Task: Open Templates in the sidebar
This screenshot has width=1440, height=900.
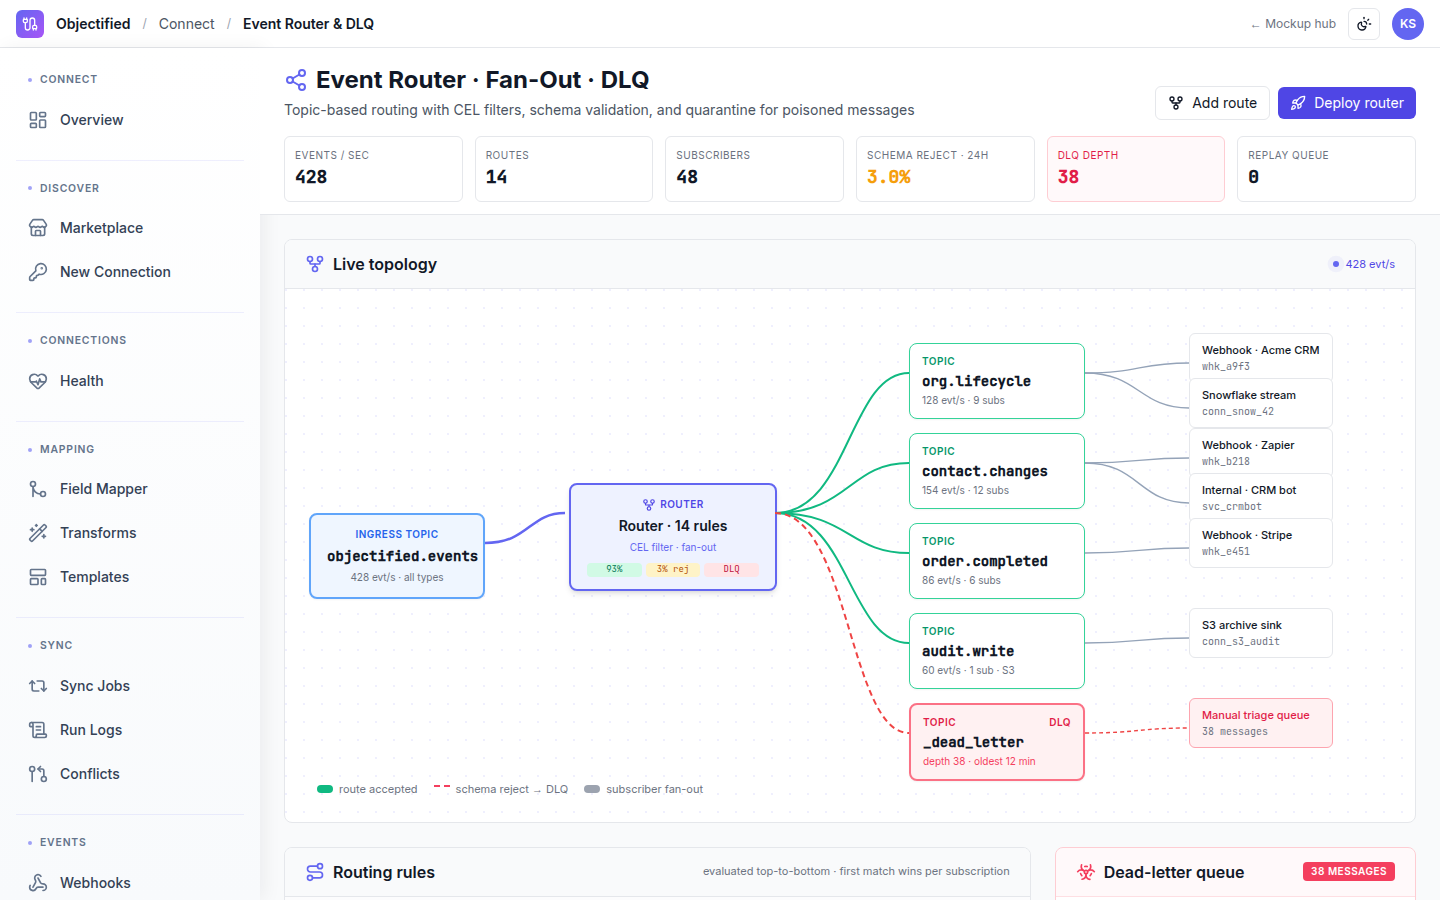Action: 130,577
